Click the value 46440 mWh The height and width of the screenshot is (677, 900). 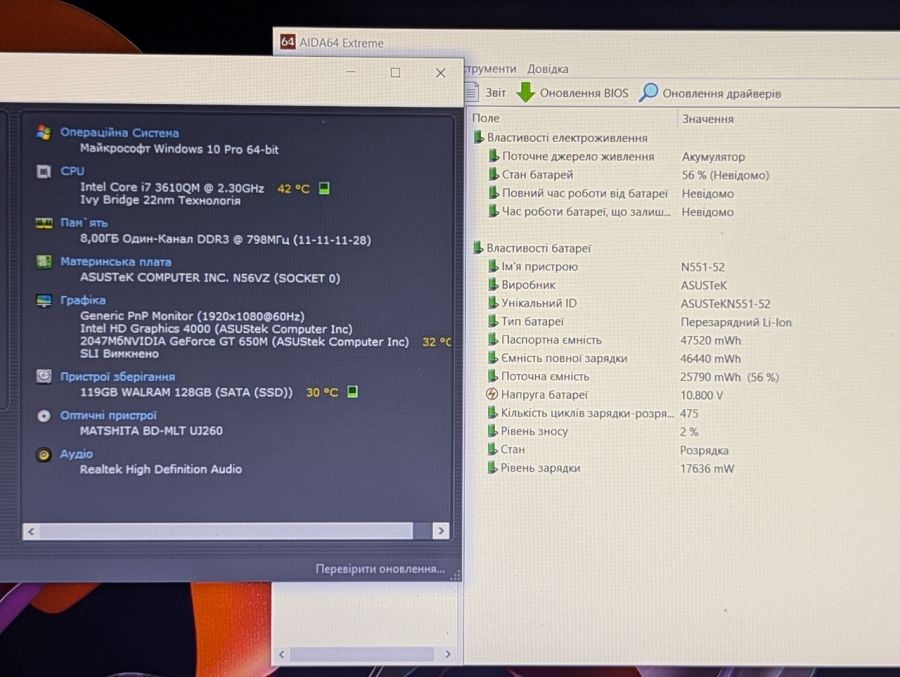click(711, 358)
